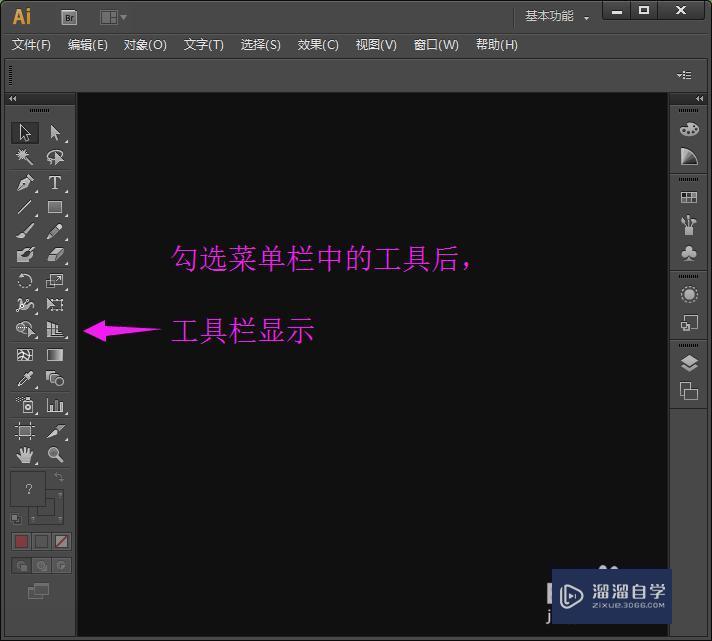Switch to Draw Behind mode
The image size is (712, 641).
(42, 566)
